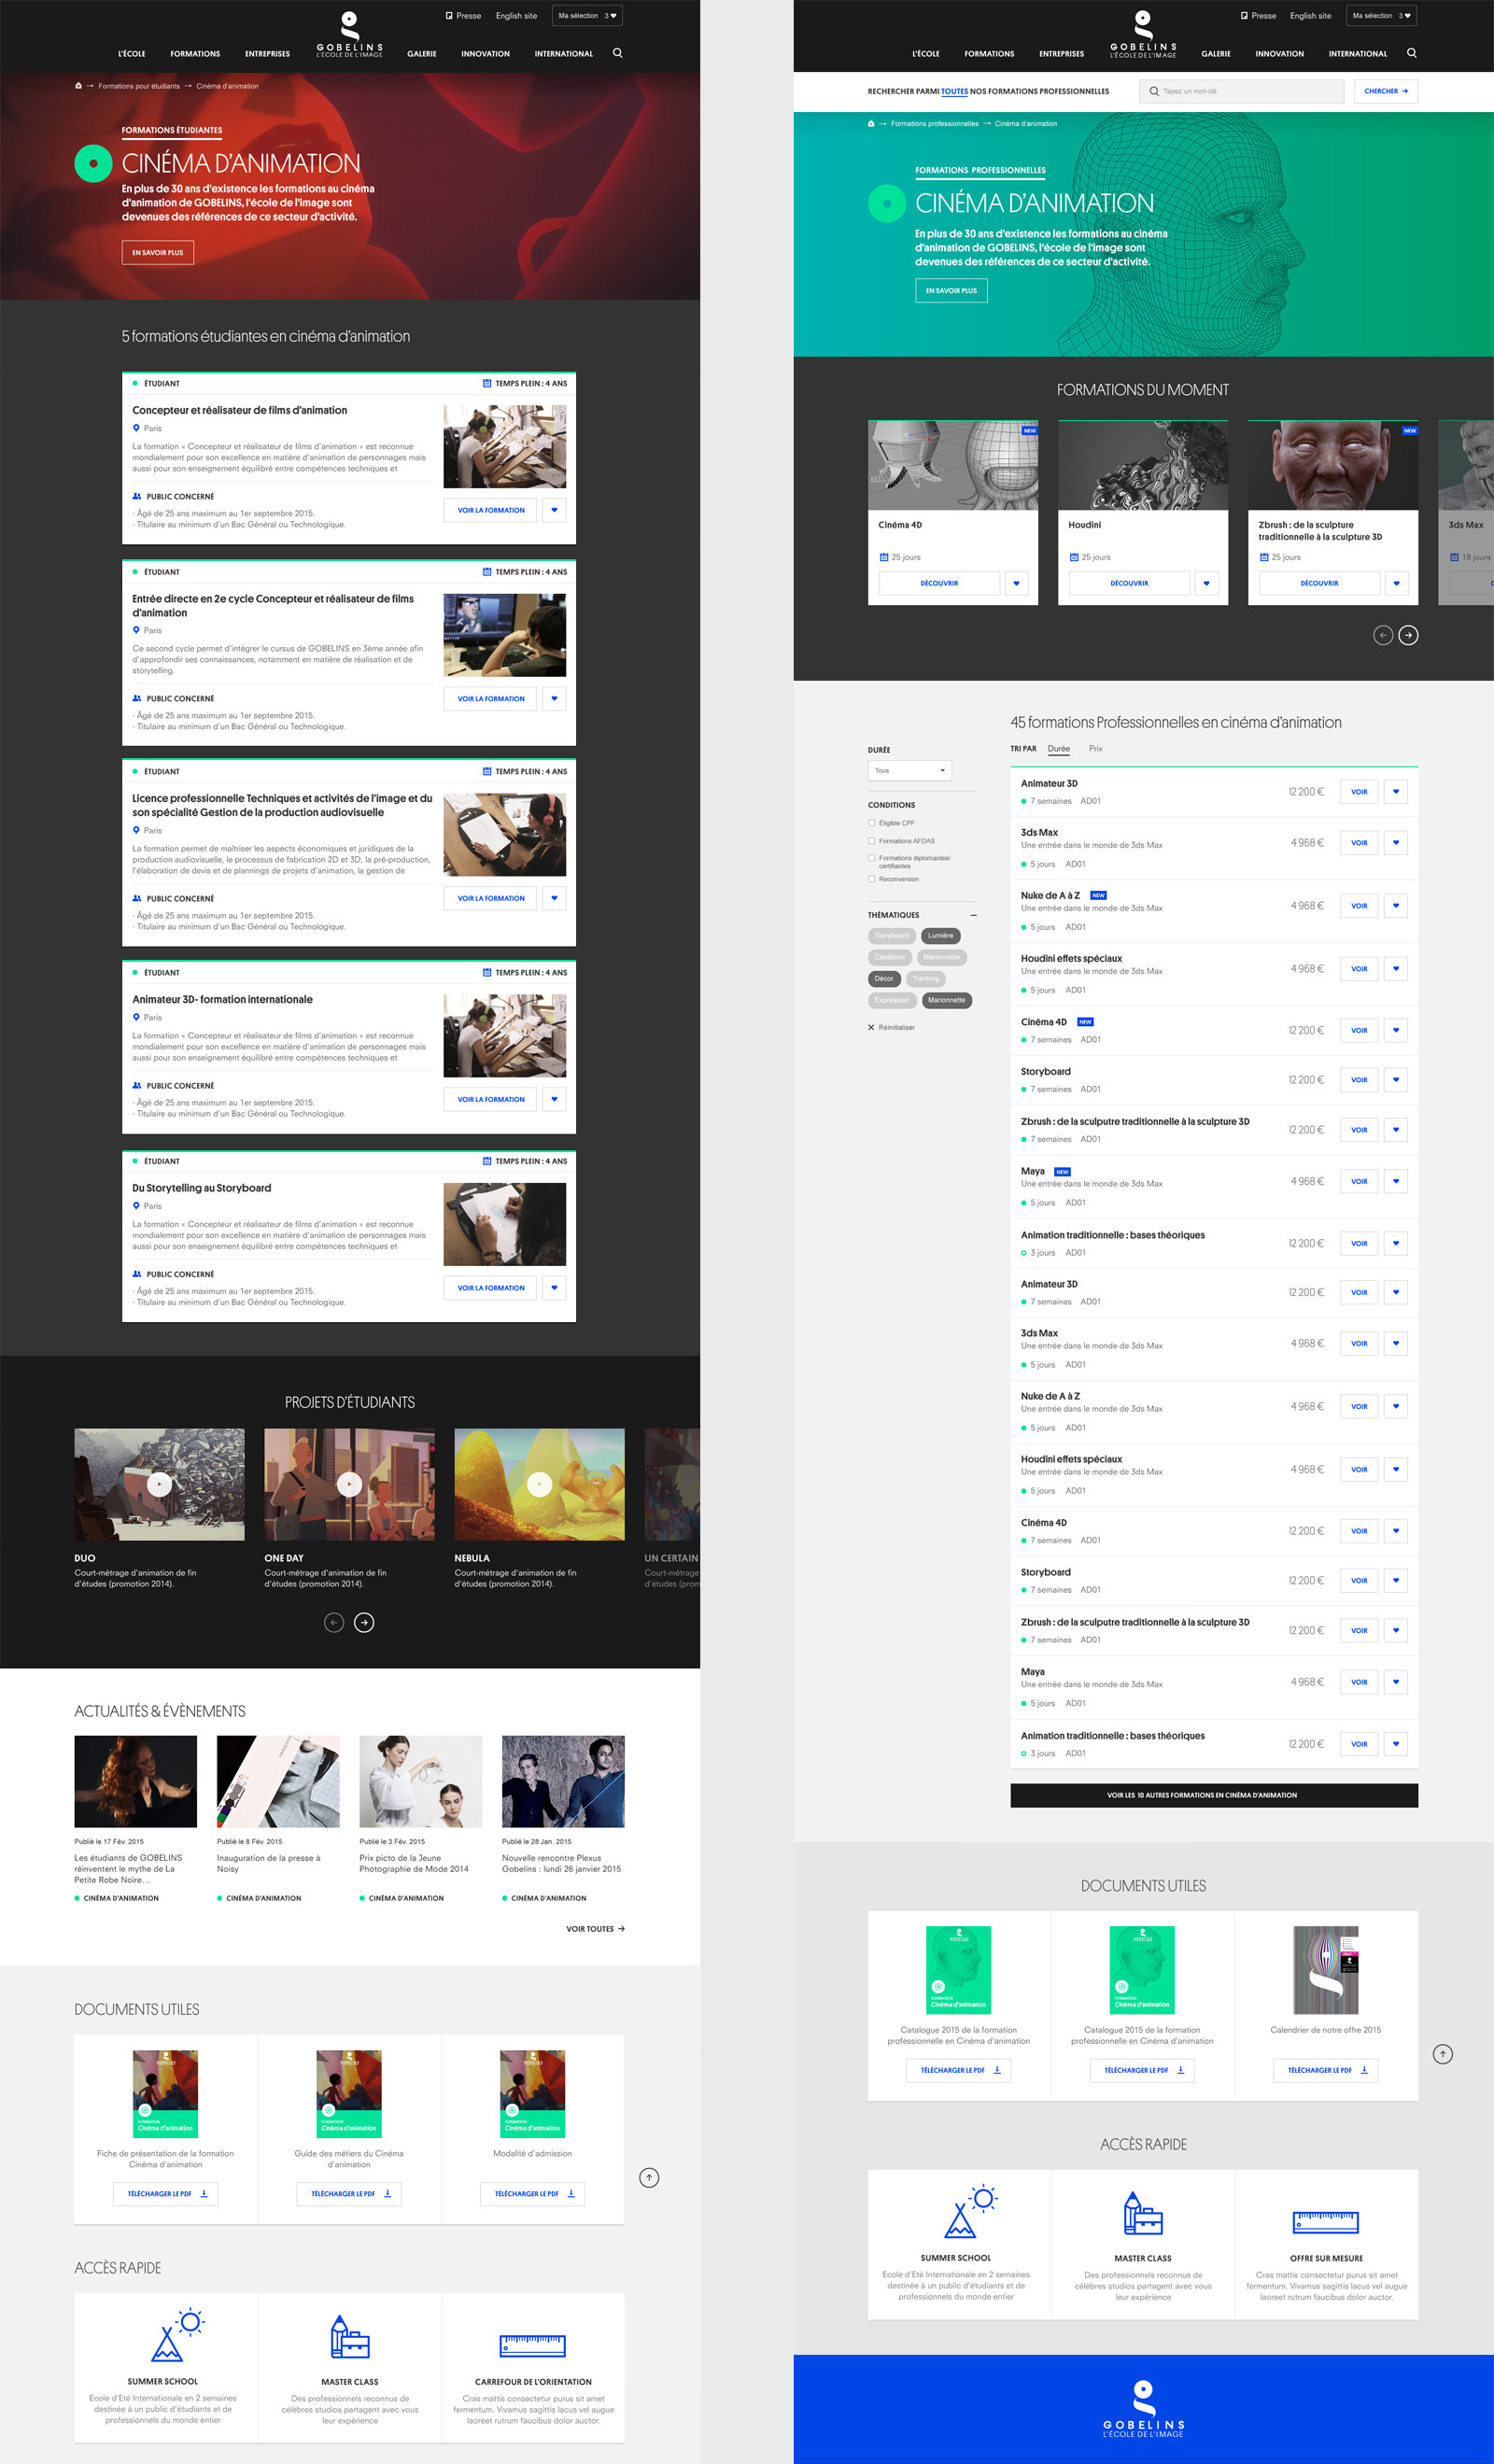Favorite the Houdini 25 jours card
Viewport: 1494px width, 2464px height.
pos(1206,583)
